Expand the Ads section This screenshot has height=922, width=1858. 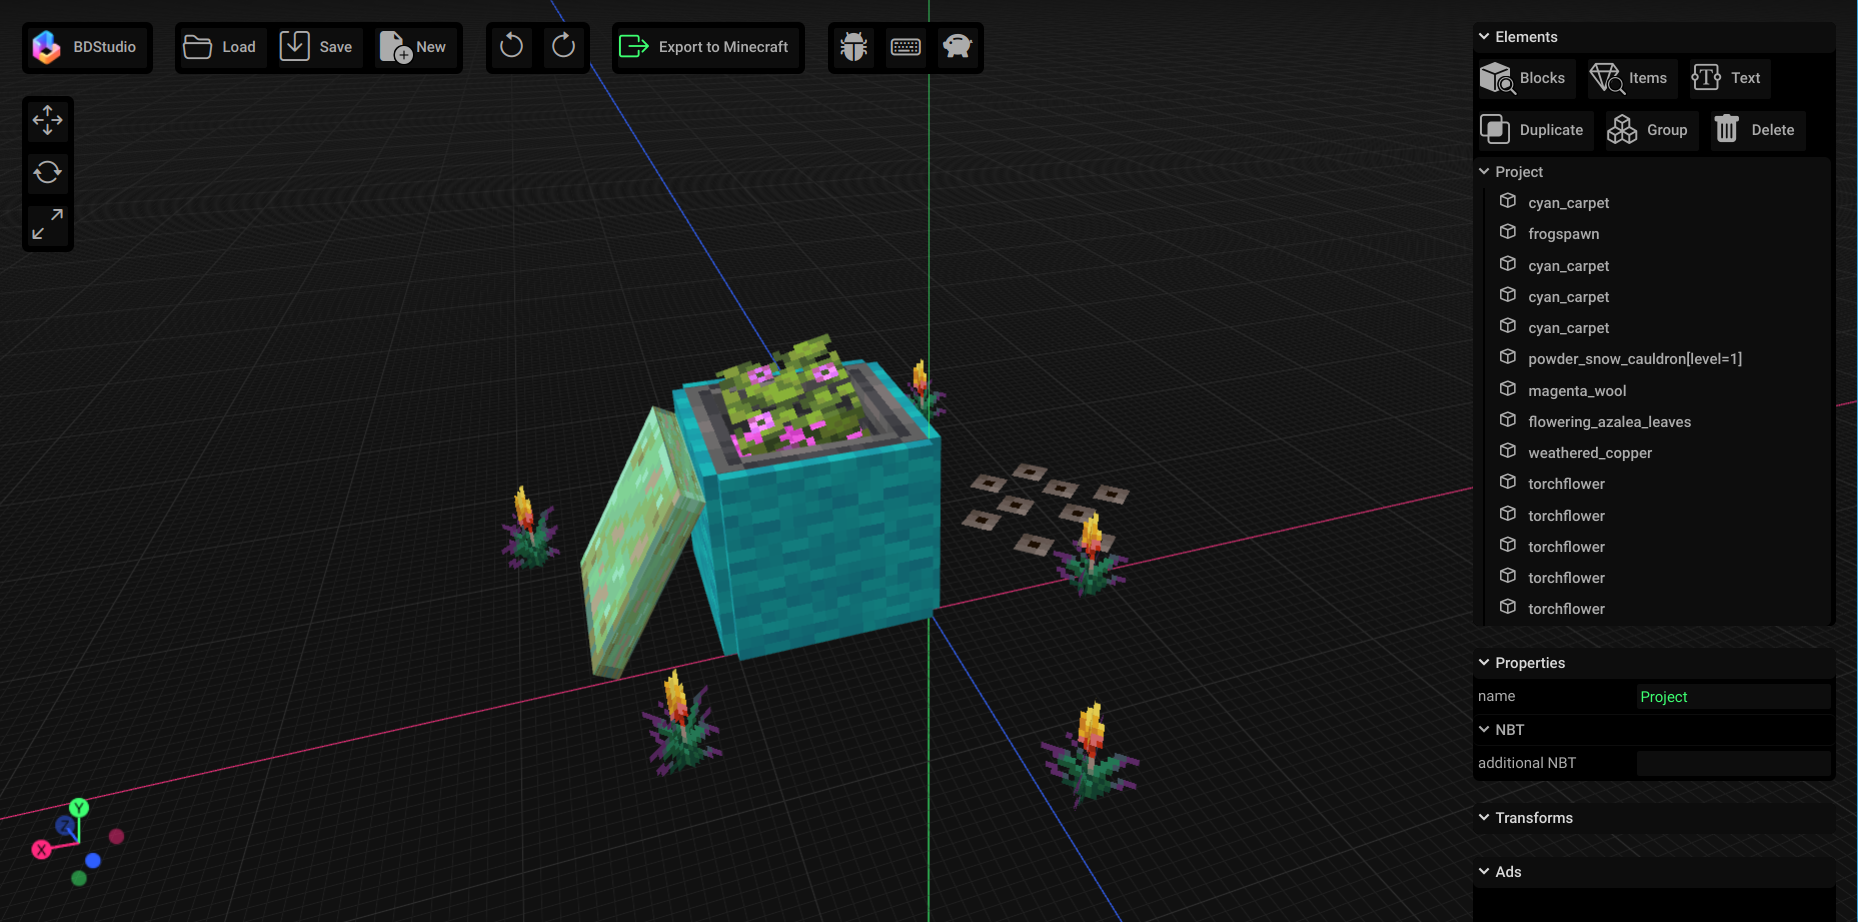(1484, 872)
